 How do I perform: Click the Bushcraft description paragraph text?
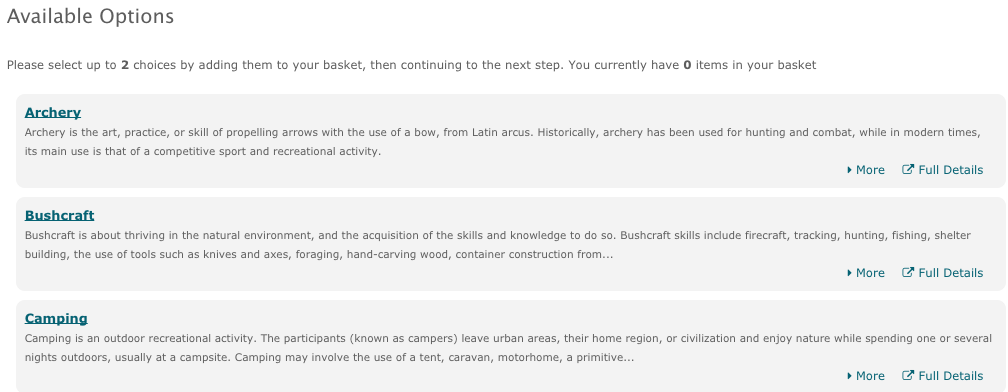[x=498, y=245]
